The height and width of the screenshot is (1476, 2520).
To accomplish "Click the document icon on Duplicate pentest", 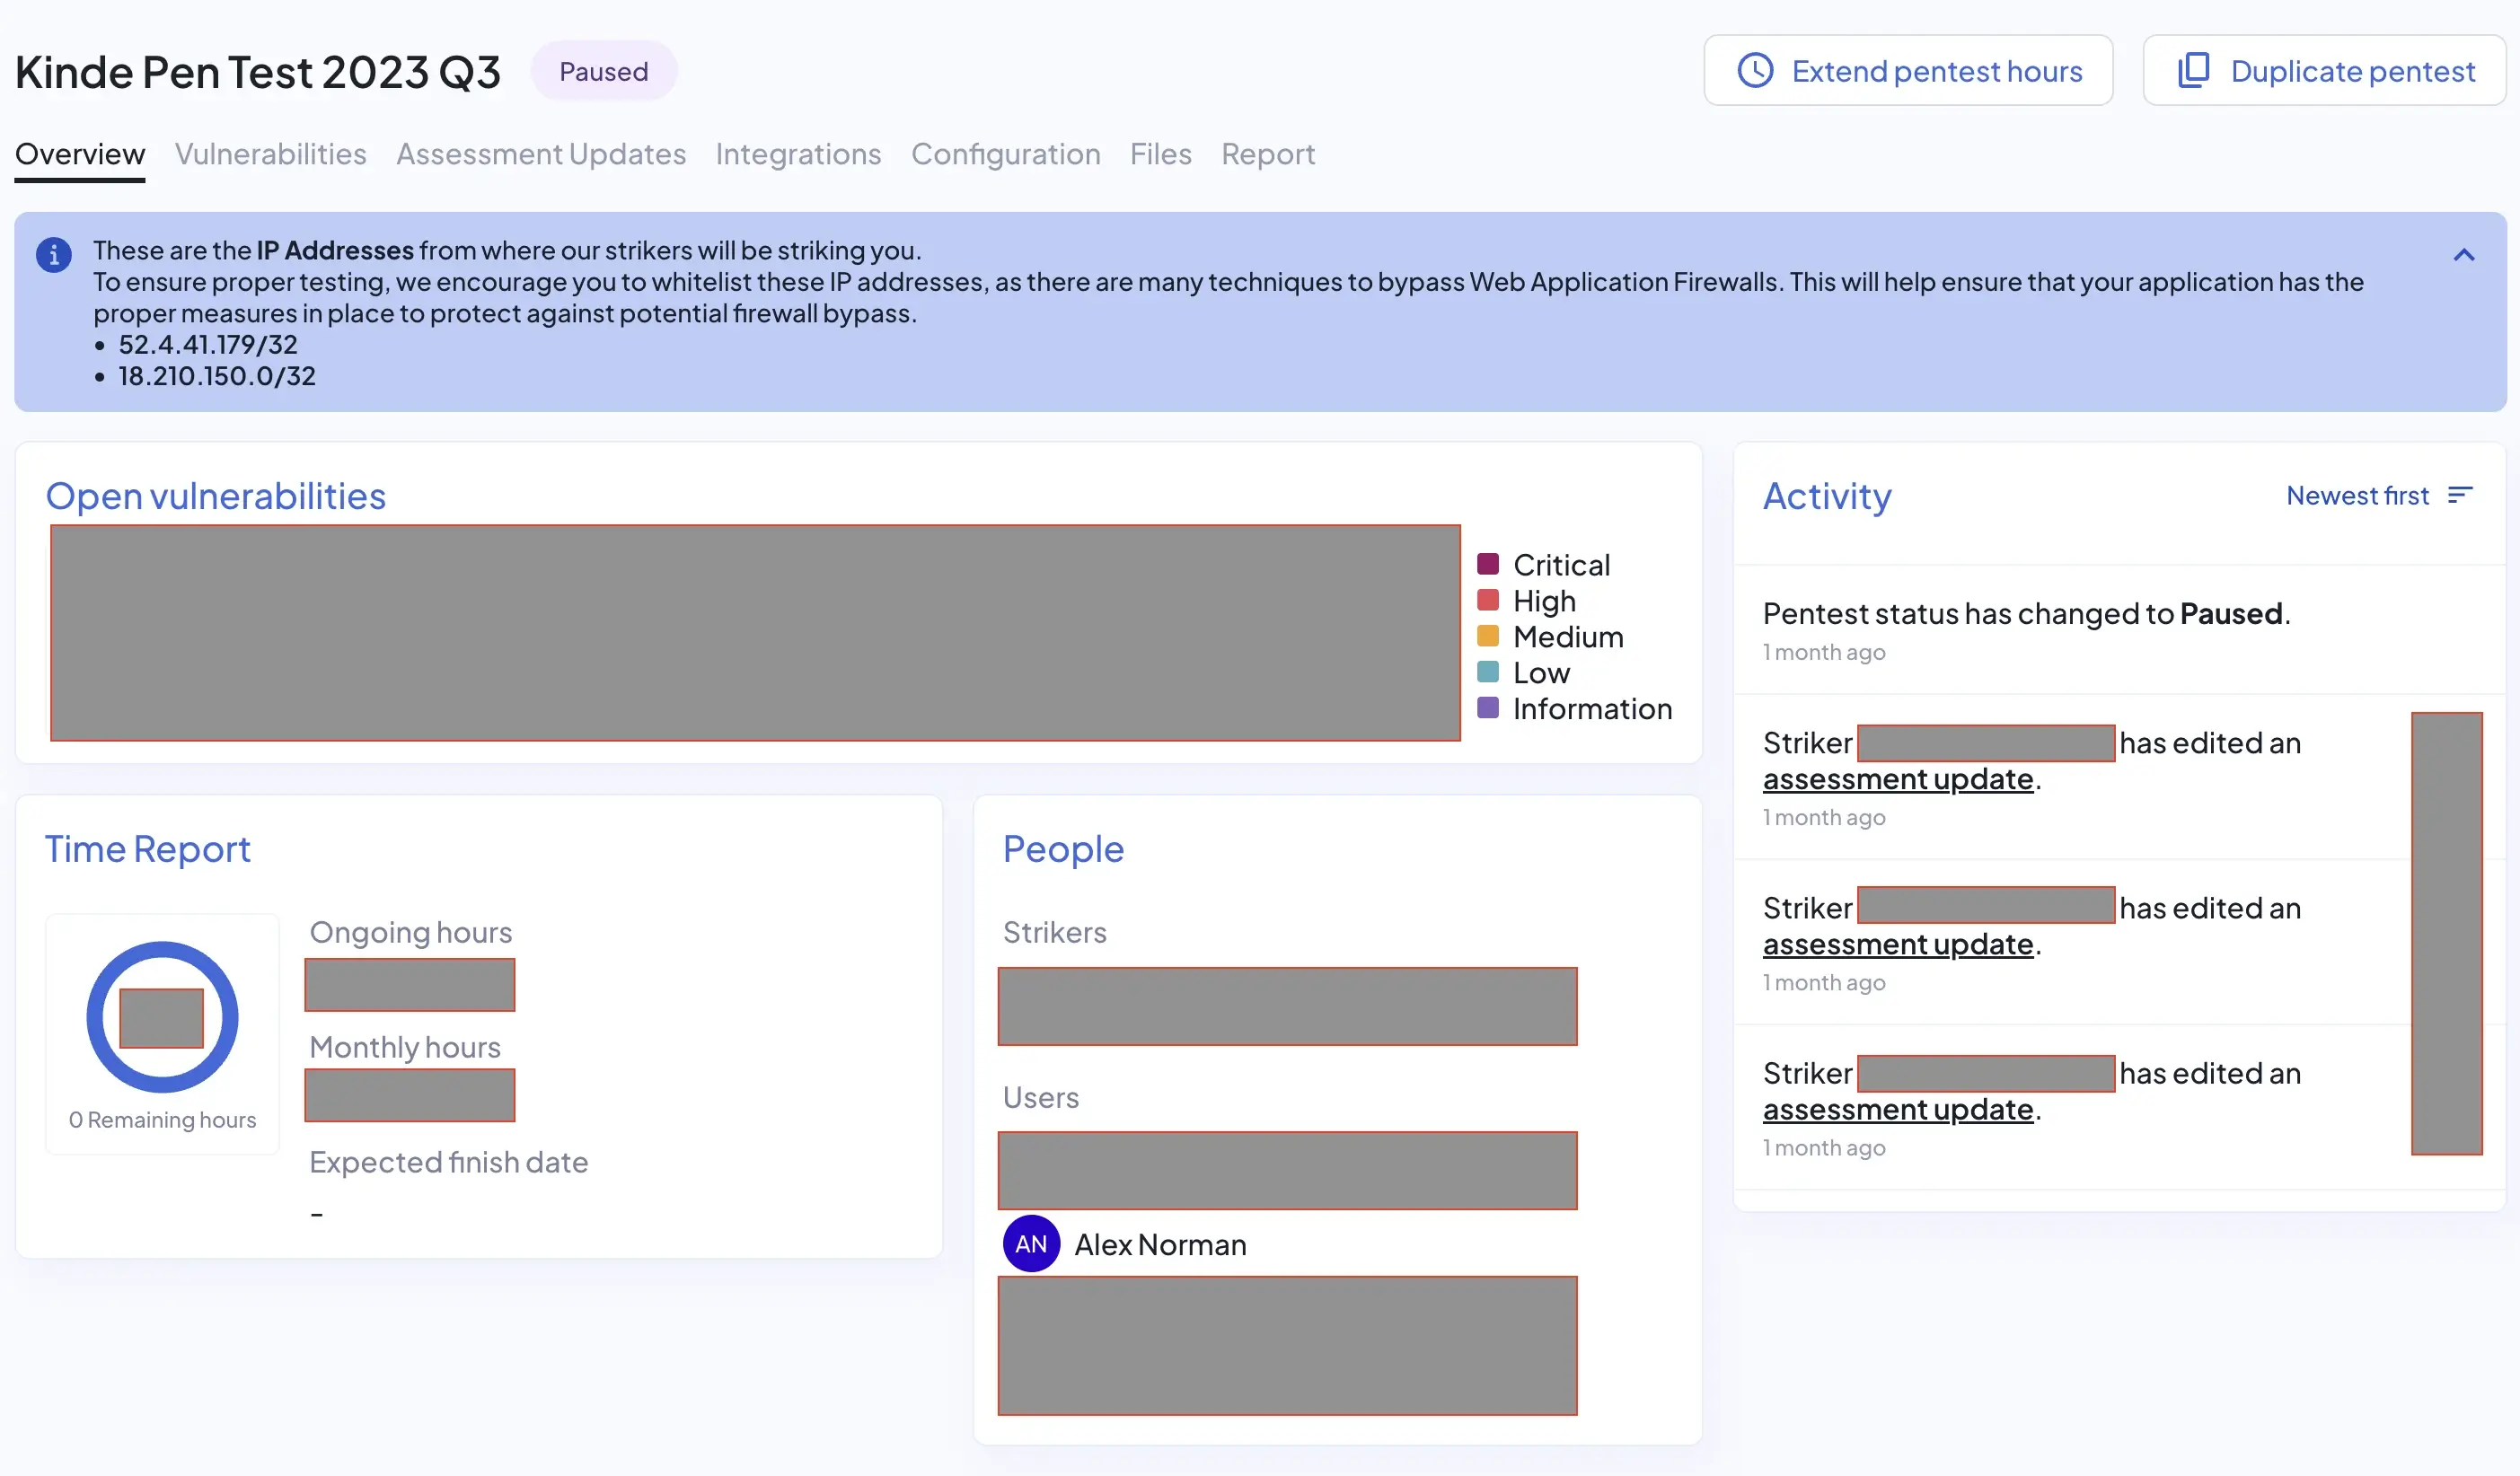I will pyautogui.click(x=2191, y=68).
